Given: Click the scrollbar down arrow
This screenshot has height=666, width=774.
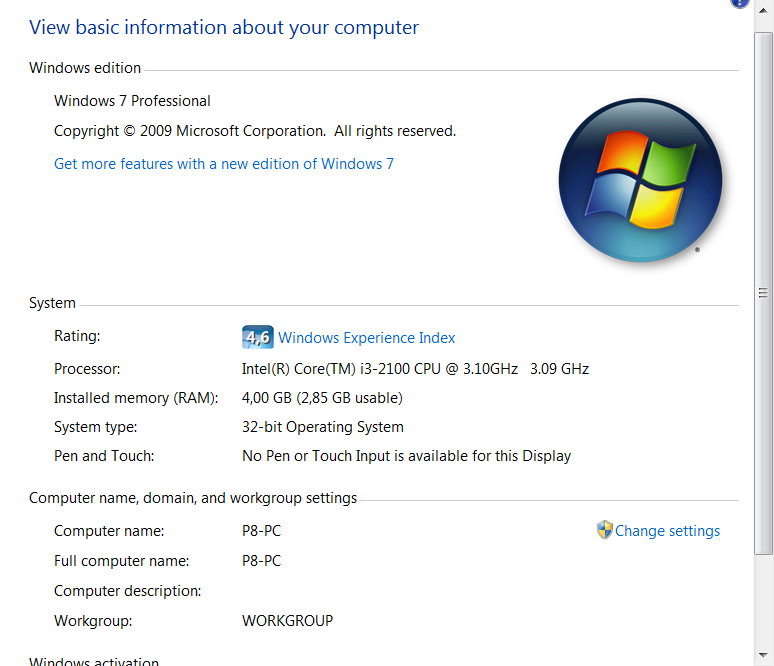Looking at the screenshot, I should pos(763,655).
